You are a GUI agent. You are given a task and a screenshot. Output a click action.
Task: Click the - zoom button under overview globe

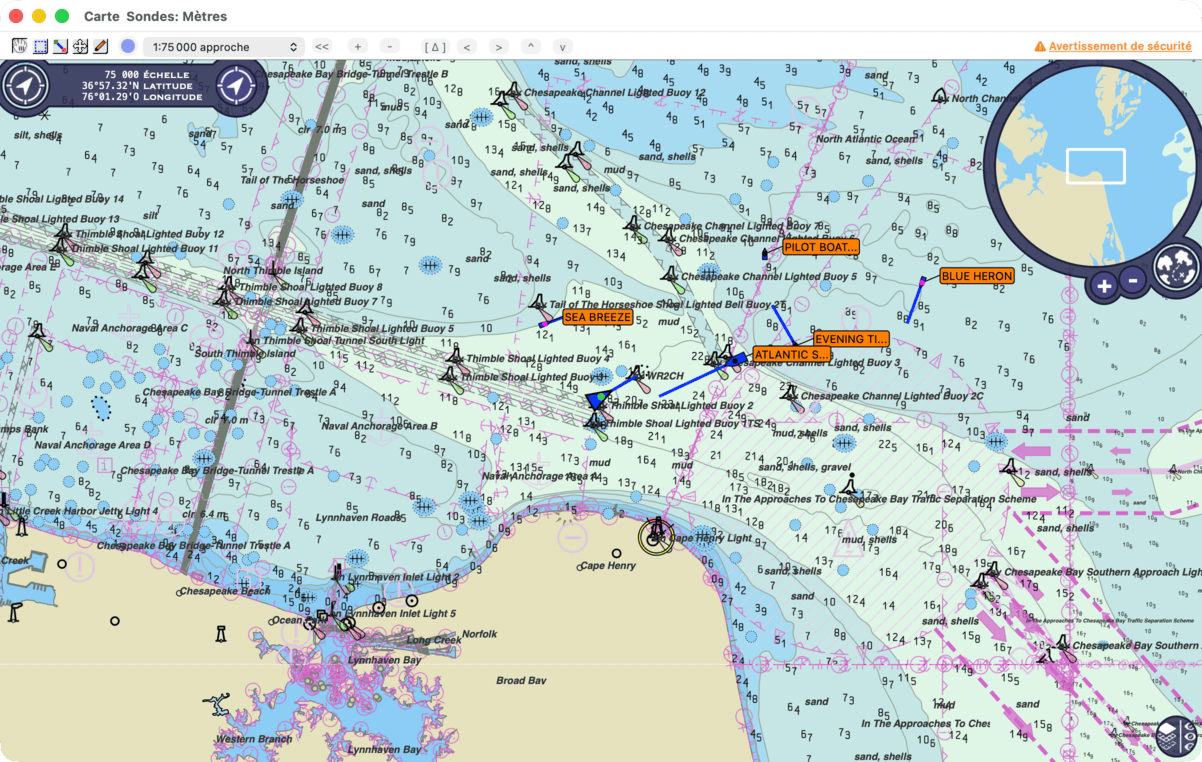tap(1133, 281)
